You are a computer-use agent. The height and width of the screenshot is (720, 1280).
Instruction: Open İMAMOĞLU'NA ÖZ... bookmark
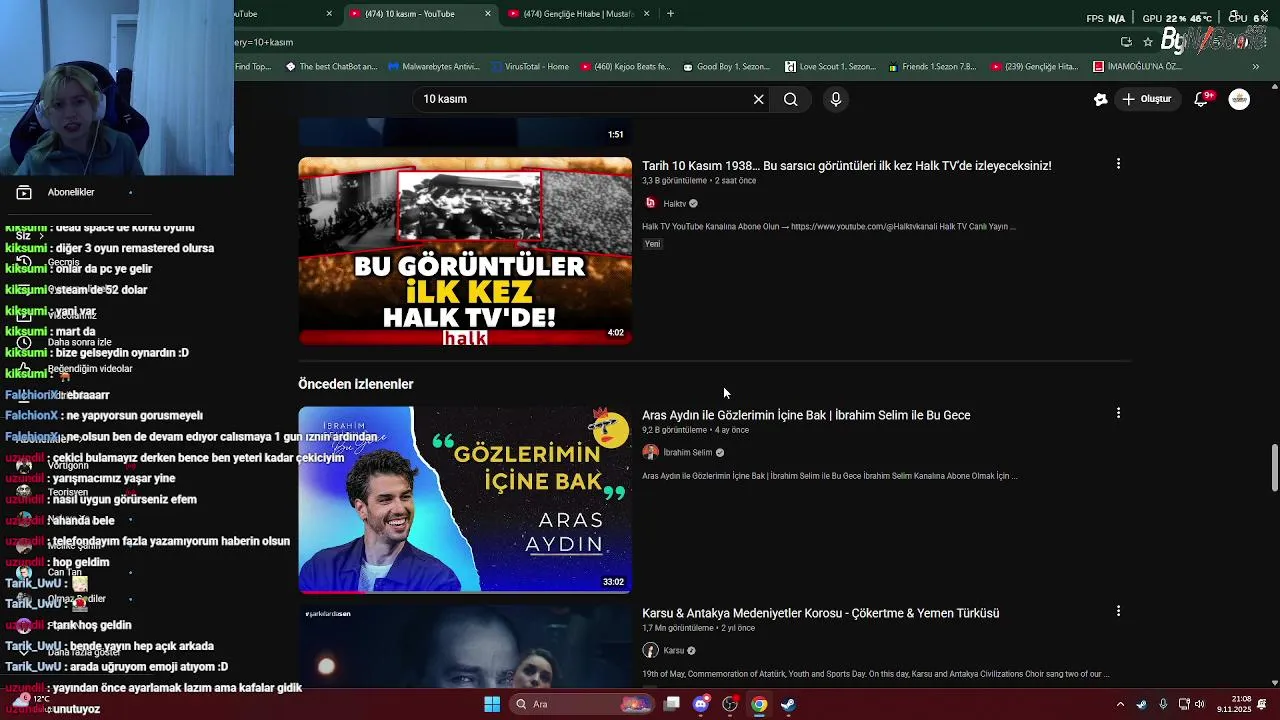pyautogui.click(x=1137, y=67)
